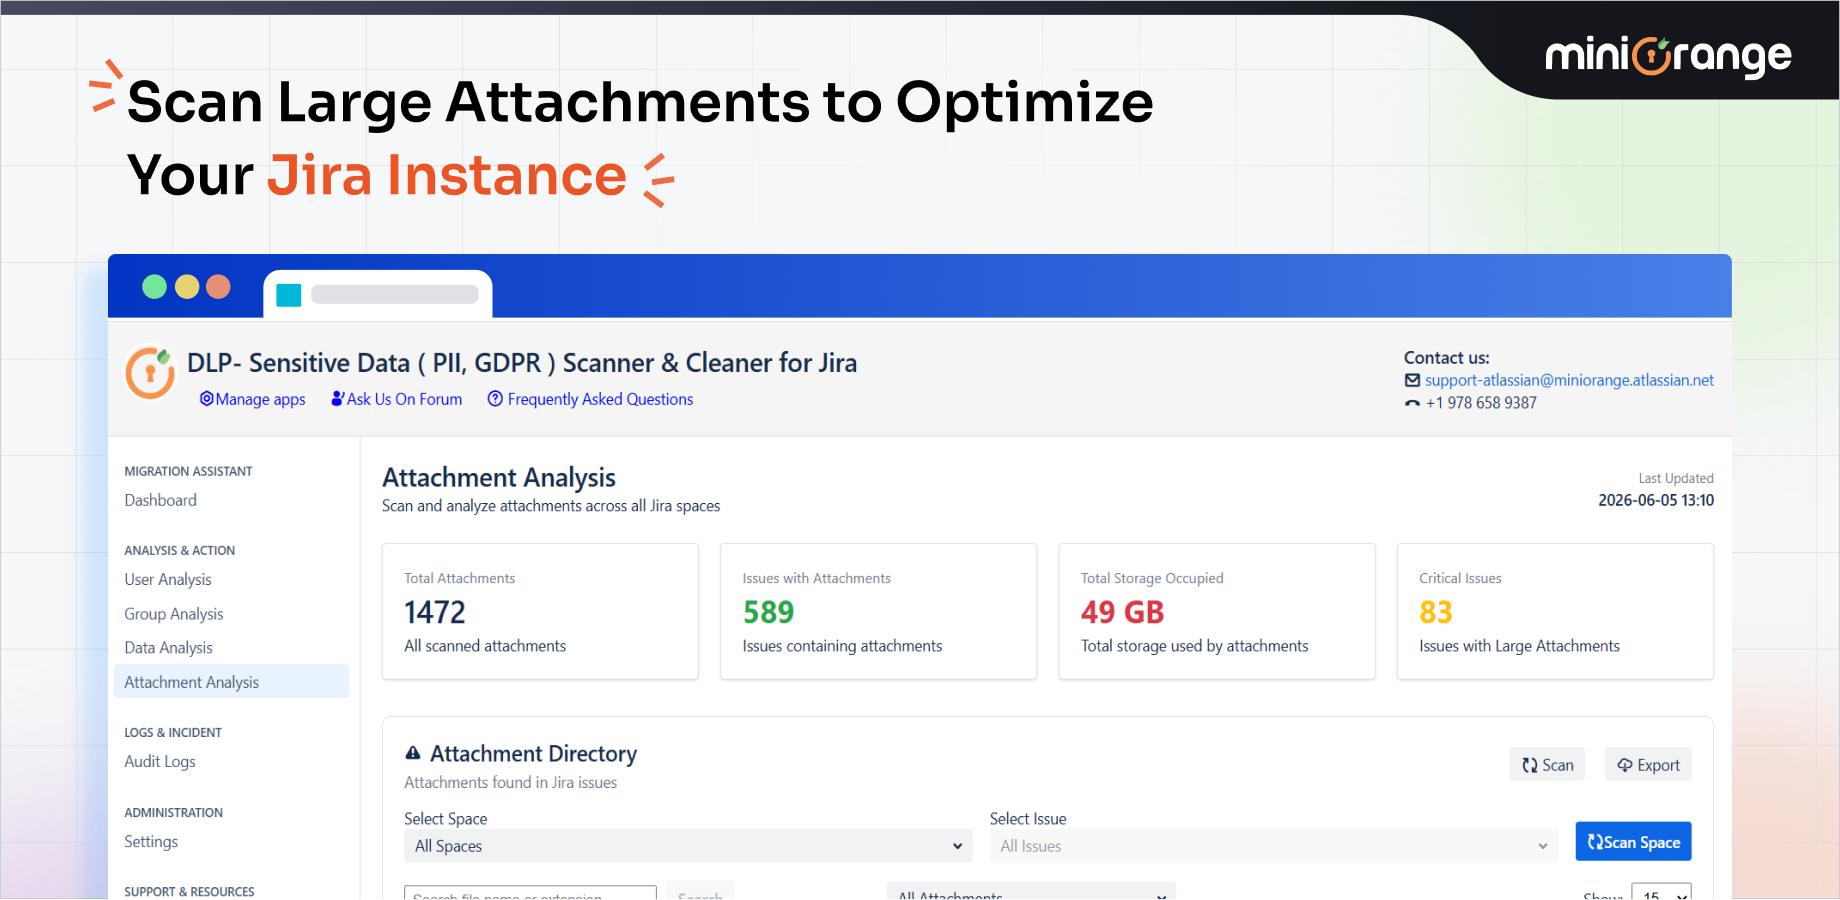Click the SUPPORT & RESOURCES section label
Screen dimensions: 1840x900
click(189, 891)
